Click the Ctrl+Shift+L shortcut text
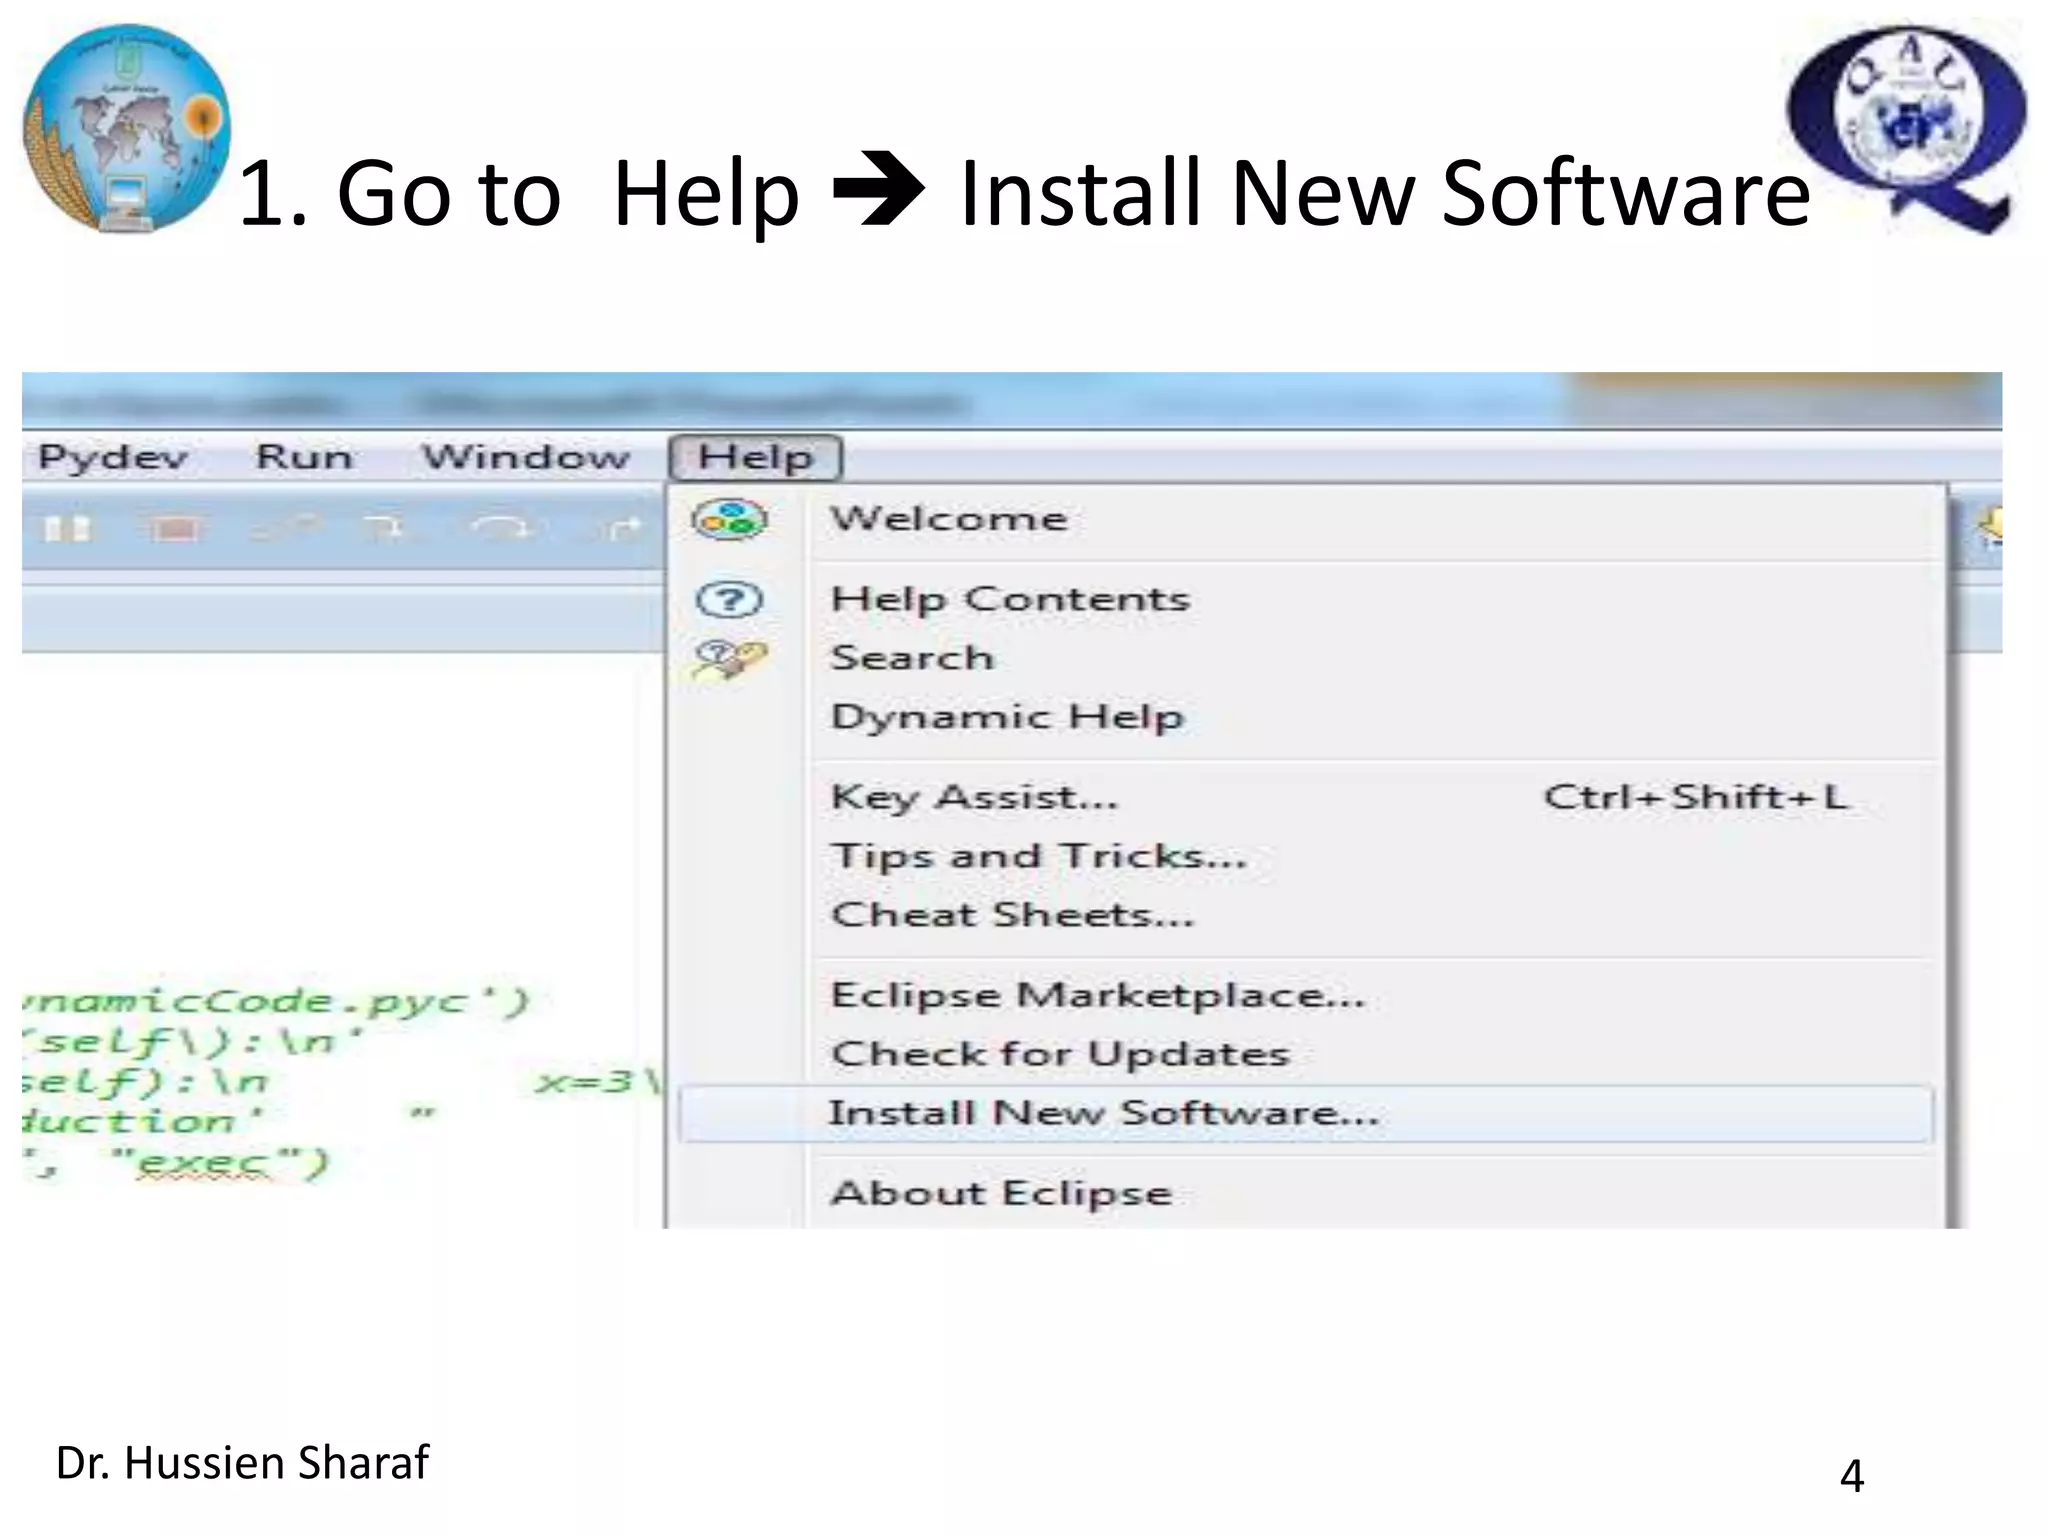Image resolution: width=2048 pixels, height=1536 pixels. pos(1695,797)
